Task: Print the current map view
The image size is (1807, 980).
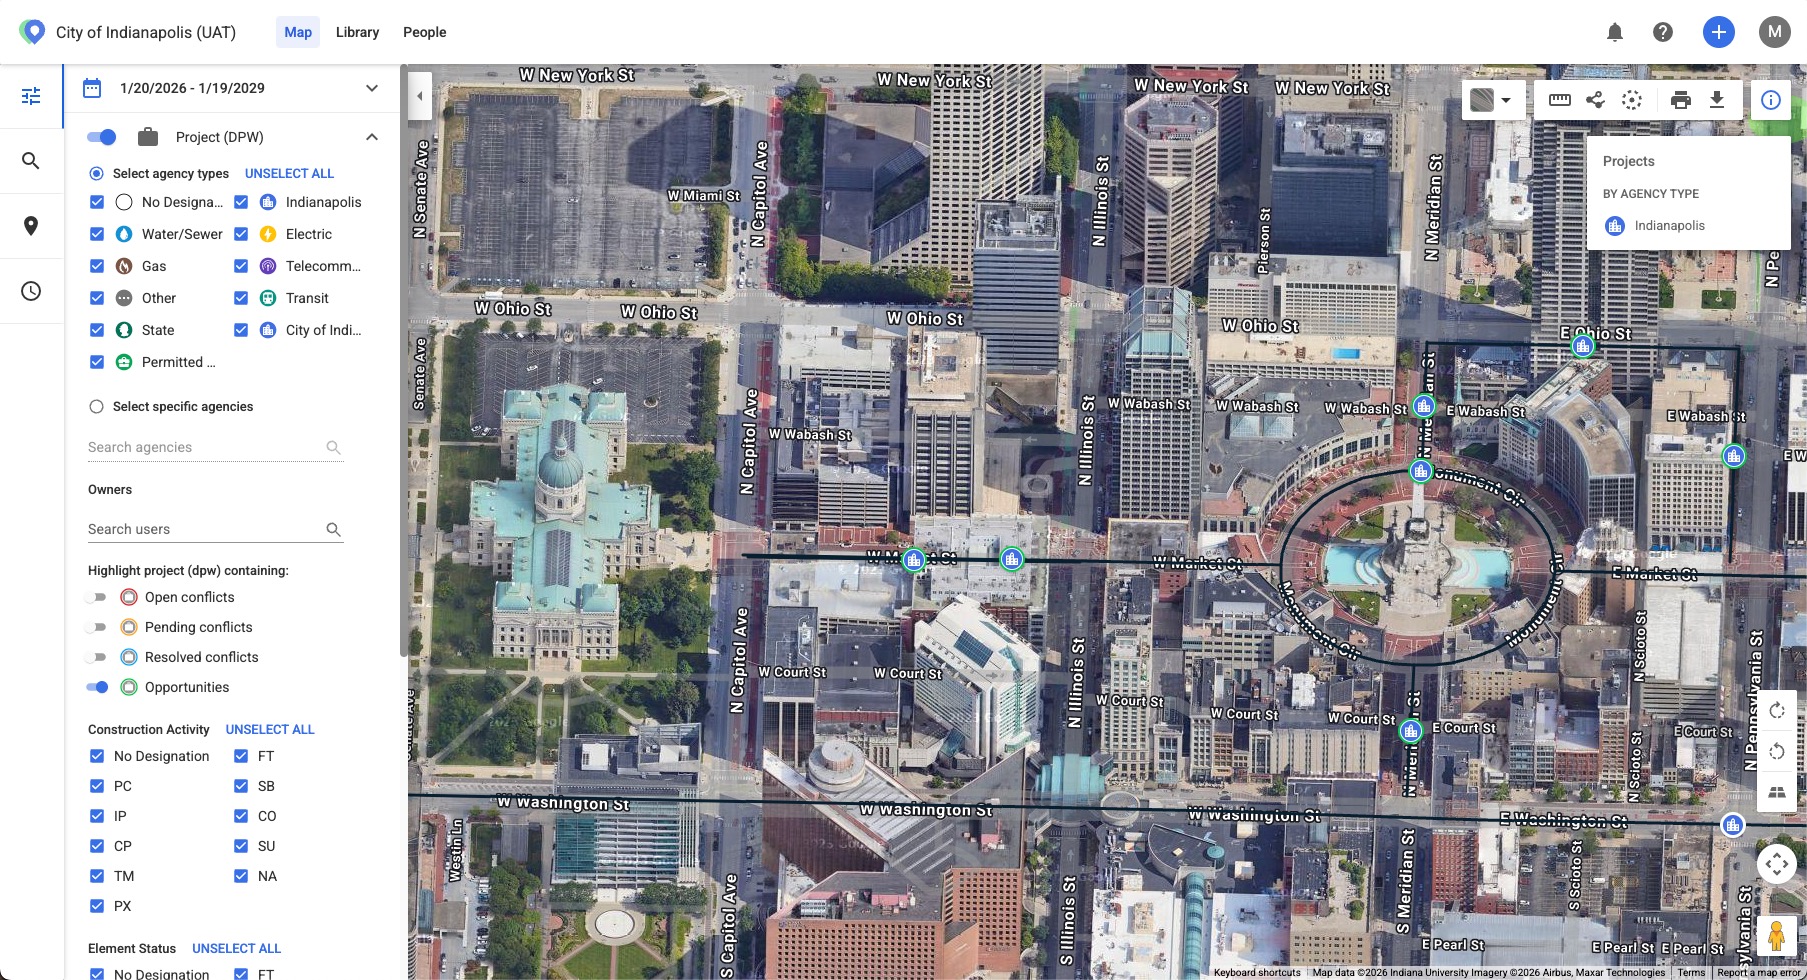Action: pos(1680,100)
